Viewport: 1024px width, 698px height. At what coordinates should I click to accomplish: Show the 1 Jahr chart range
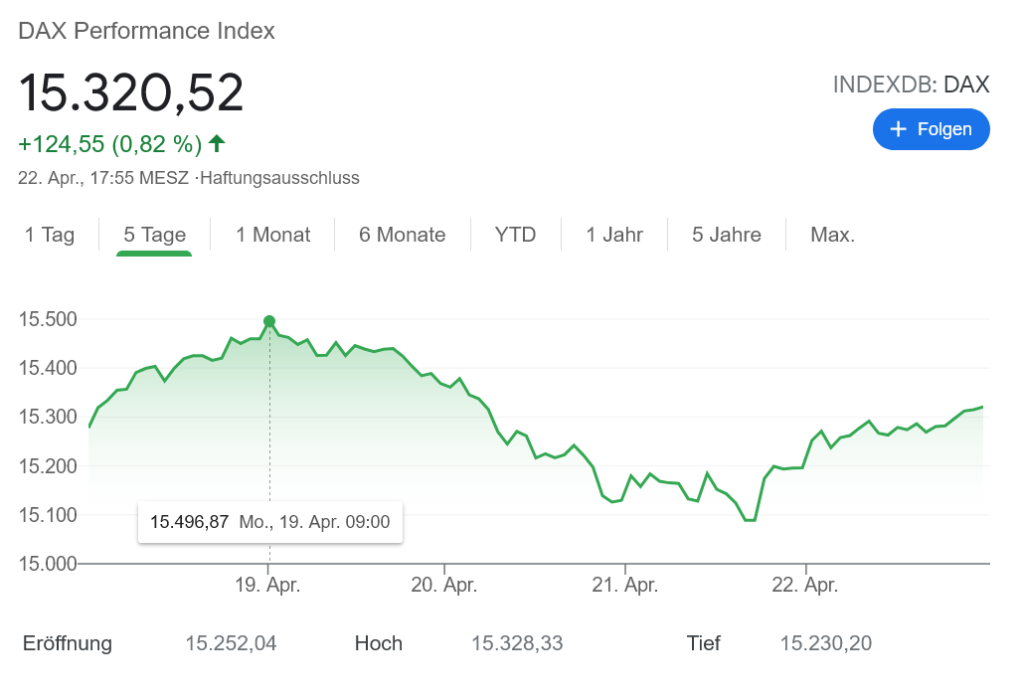point(616,235)
